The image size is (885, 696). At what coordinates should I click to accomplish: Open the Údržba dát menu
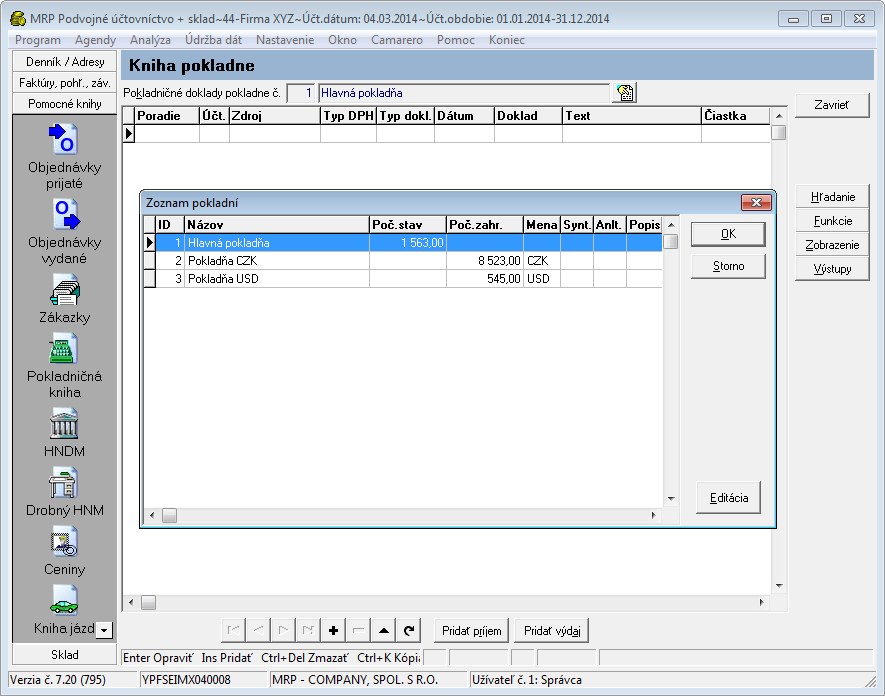coord(213,40)
